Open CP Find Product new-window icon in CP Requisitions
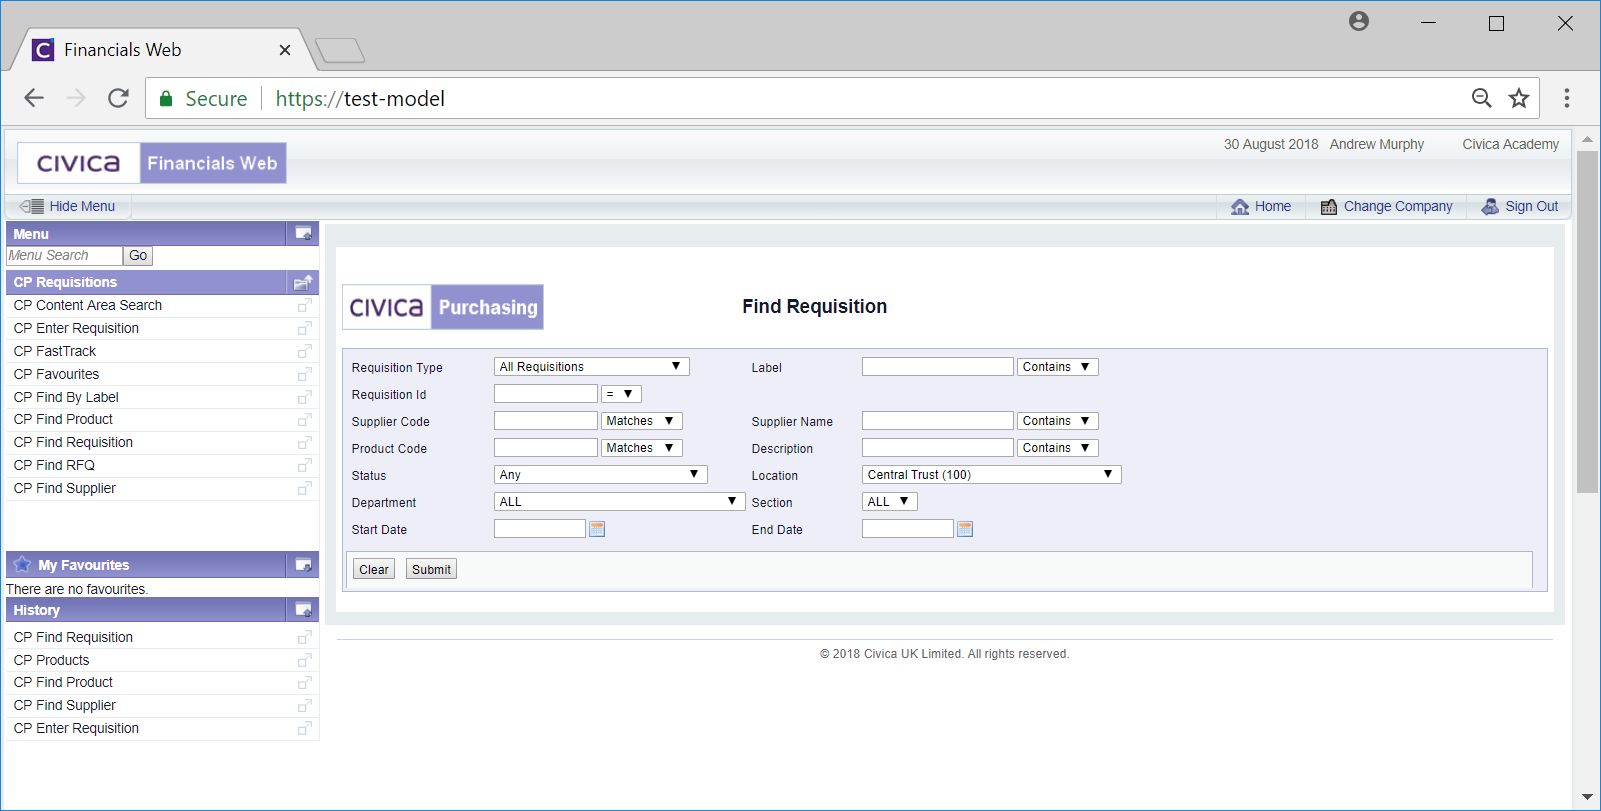The image size is (1601, 811). pyautogui.click(x=305, y=419)
